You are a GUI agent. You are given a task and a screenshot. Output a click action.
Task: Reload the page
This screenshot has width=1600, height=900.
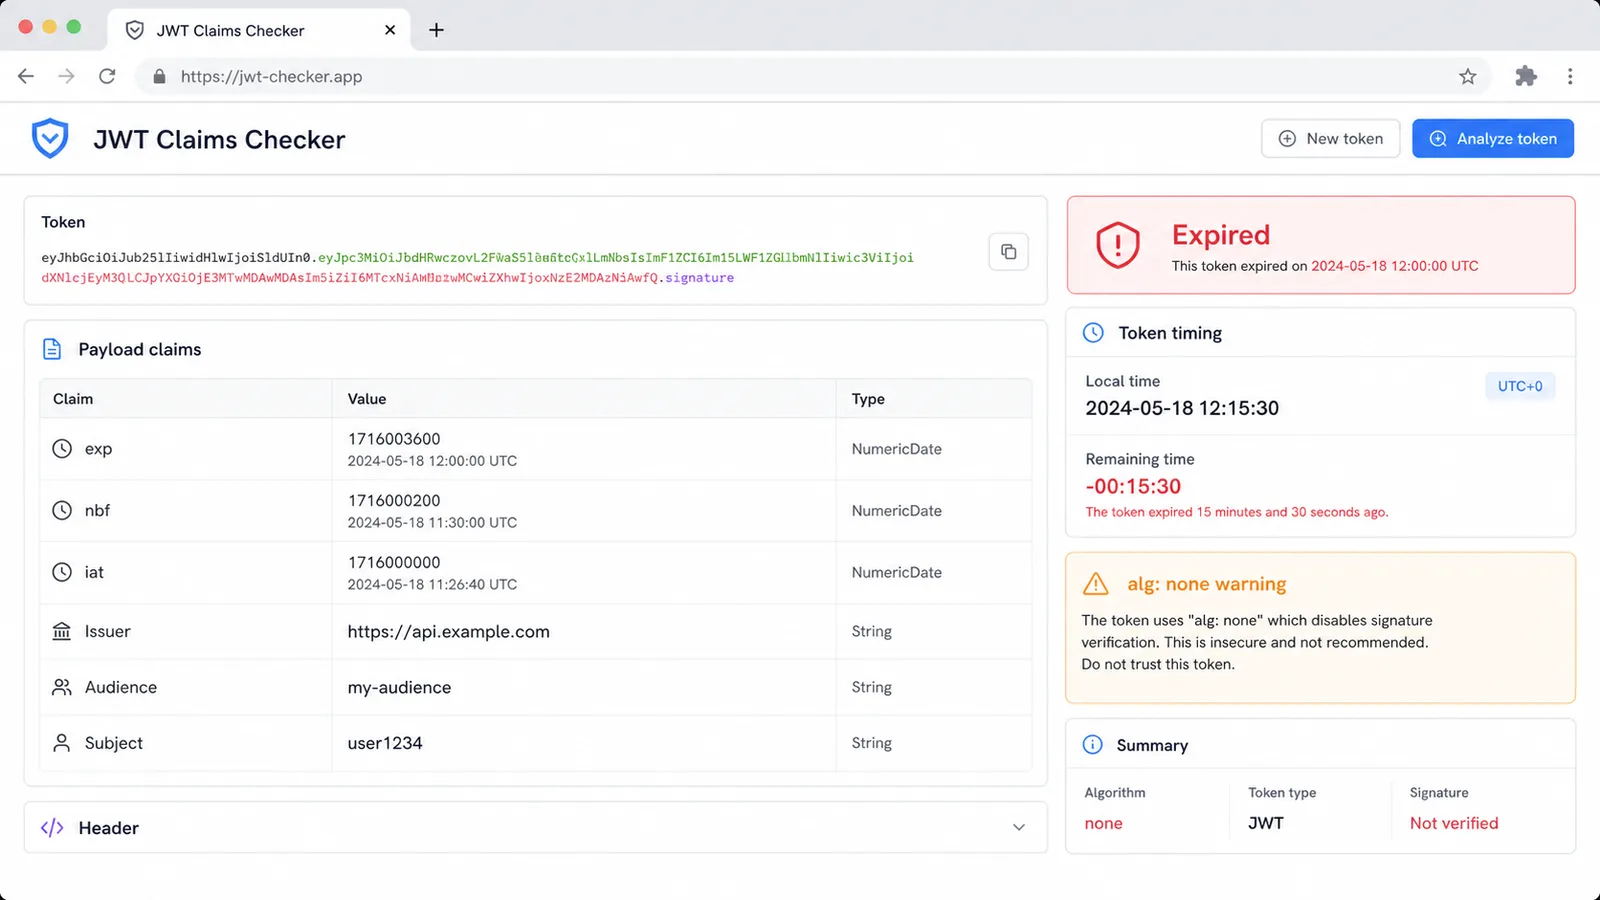107,76
